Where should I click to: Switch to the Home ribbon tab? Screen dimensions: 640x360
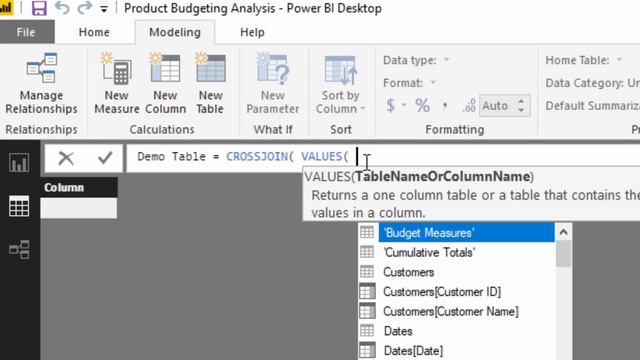tap(94, 32)
